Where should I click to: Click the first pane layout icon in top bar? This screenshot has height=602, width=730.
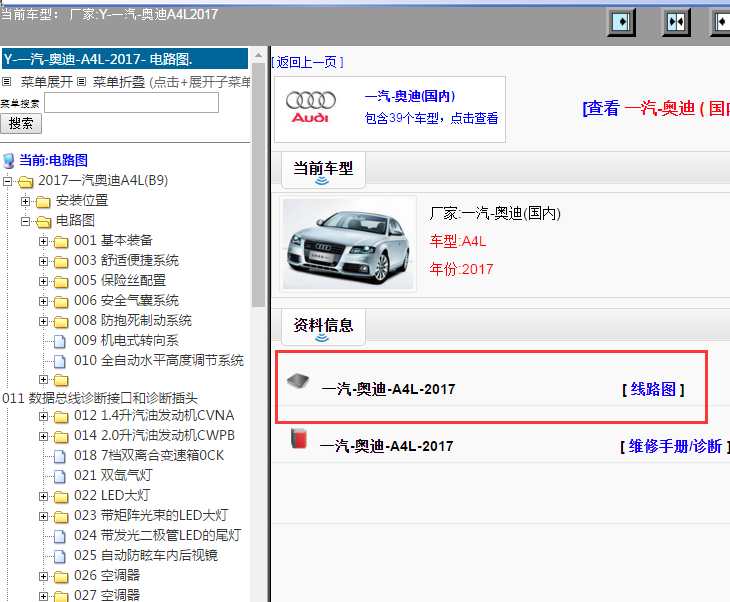coord(621,22)
